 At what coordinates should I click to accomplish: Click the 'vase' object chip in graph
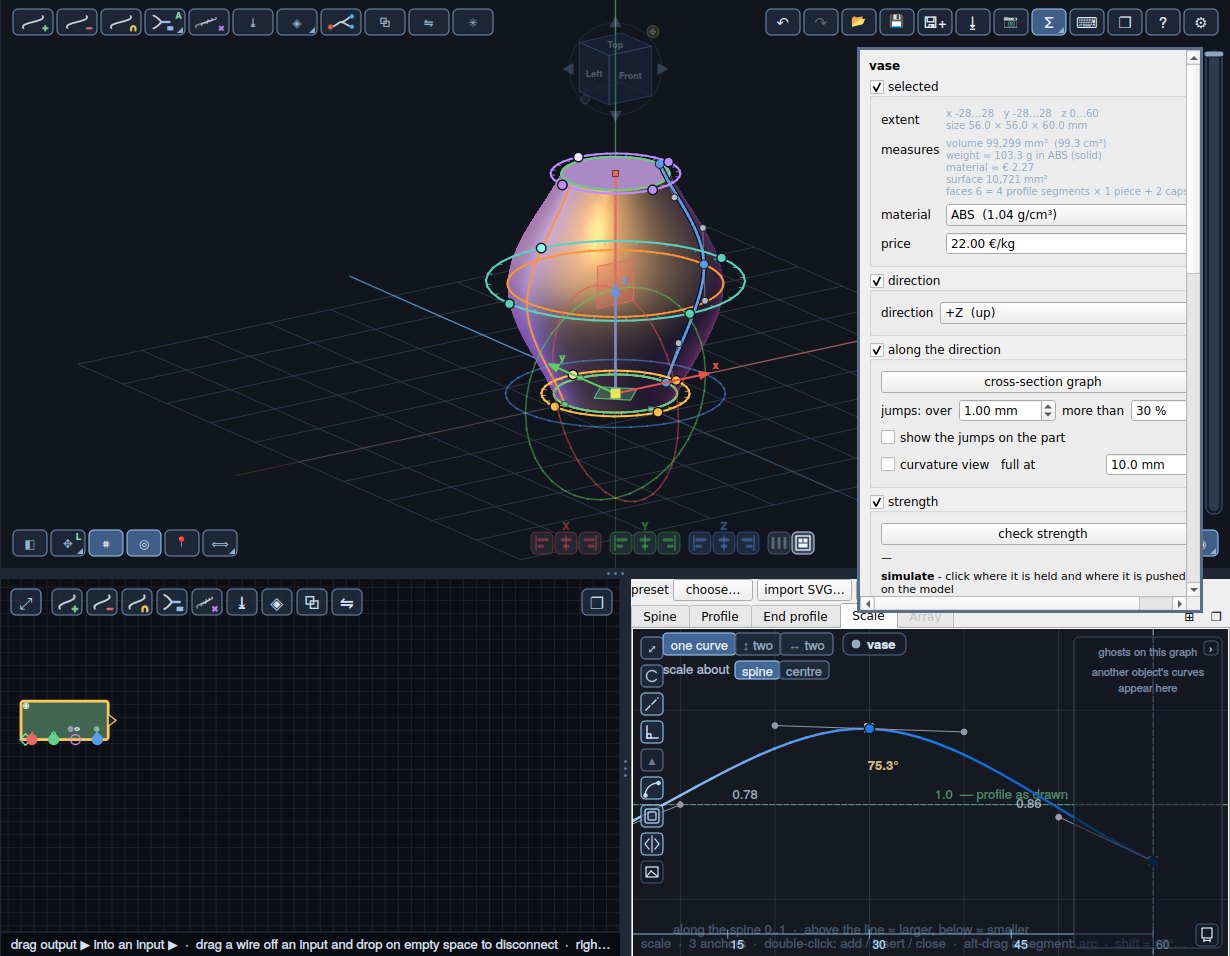coord(874,644)
